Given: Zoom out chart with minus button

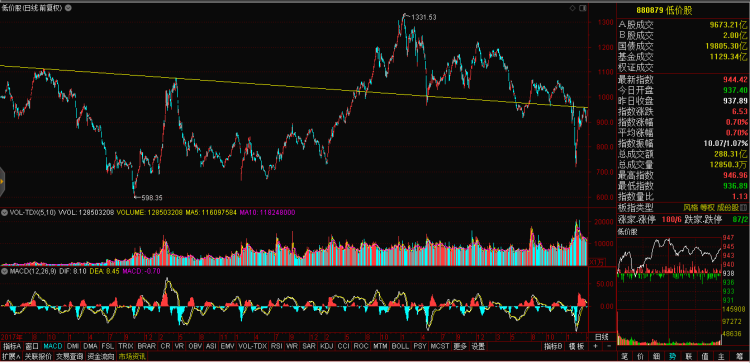Looking at the screenshot, I should [x=608, y=346].
